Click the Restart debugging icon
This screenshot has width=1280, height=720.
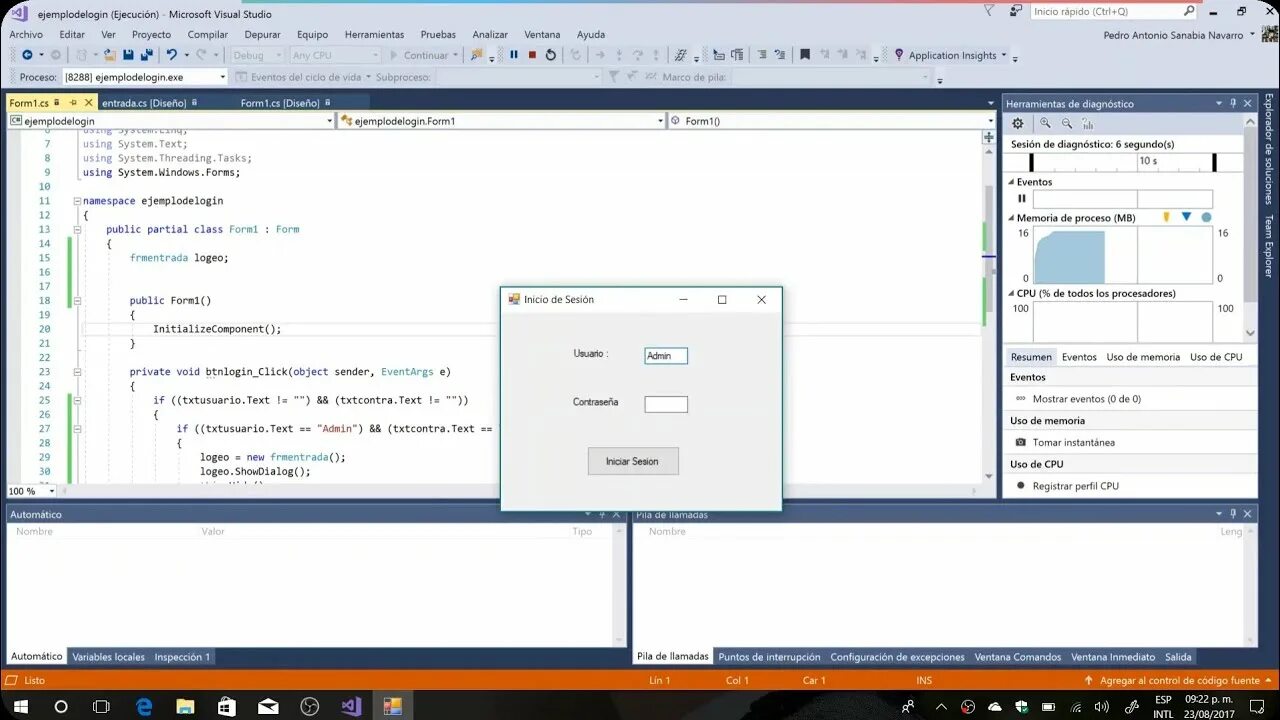(550, 55)
